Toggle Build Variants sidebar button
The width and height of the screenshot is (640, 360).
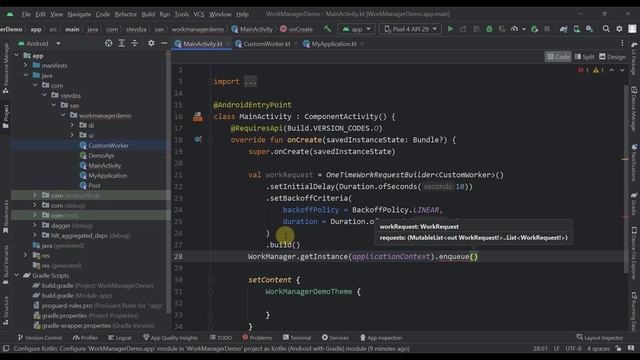click(6, 265)
